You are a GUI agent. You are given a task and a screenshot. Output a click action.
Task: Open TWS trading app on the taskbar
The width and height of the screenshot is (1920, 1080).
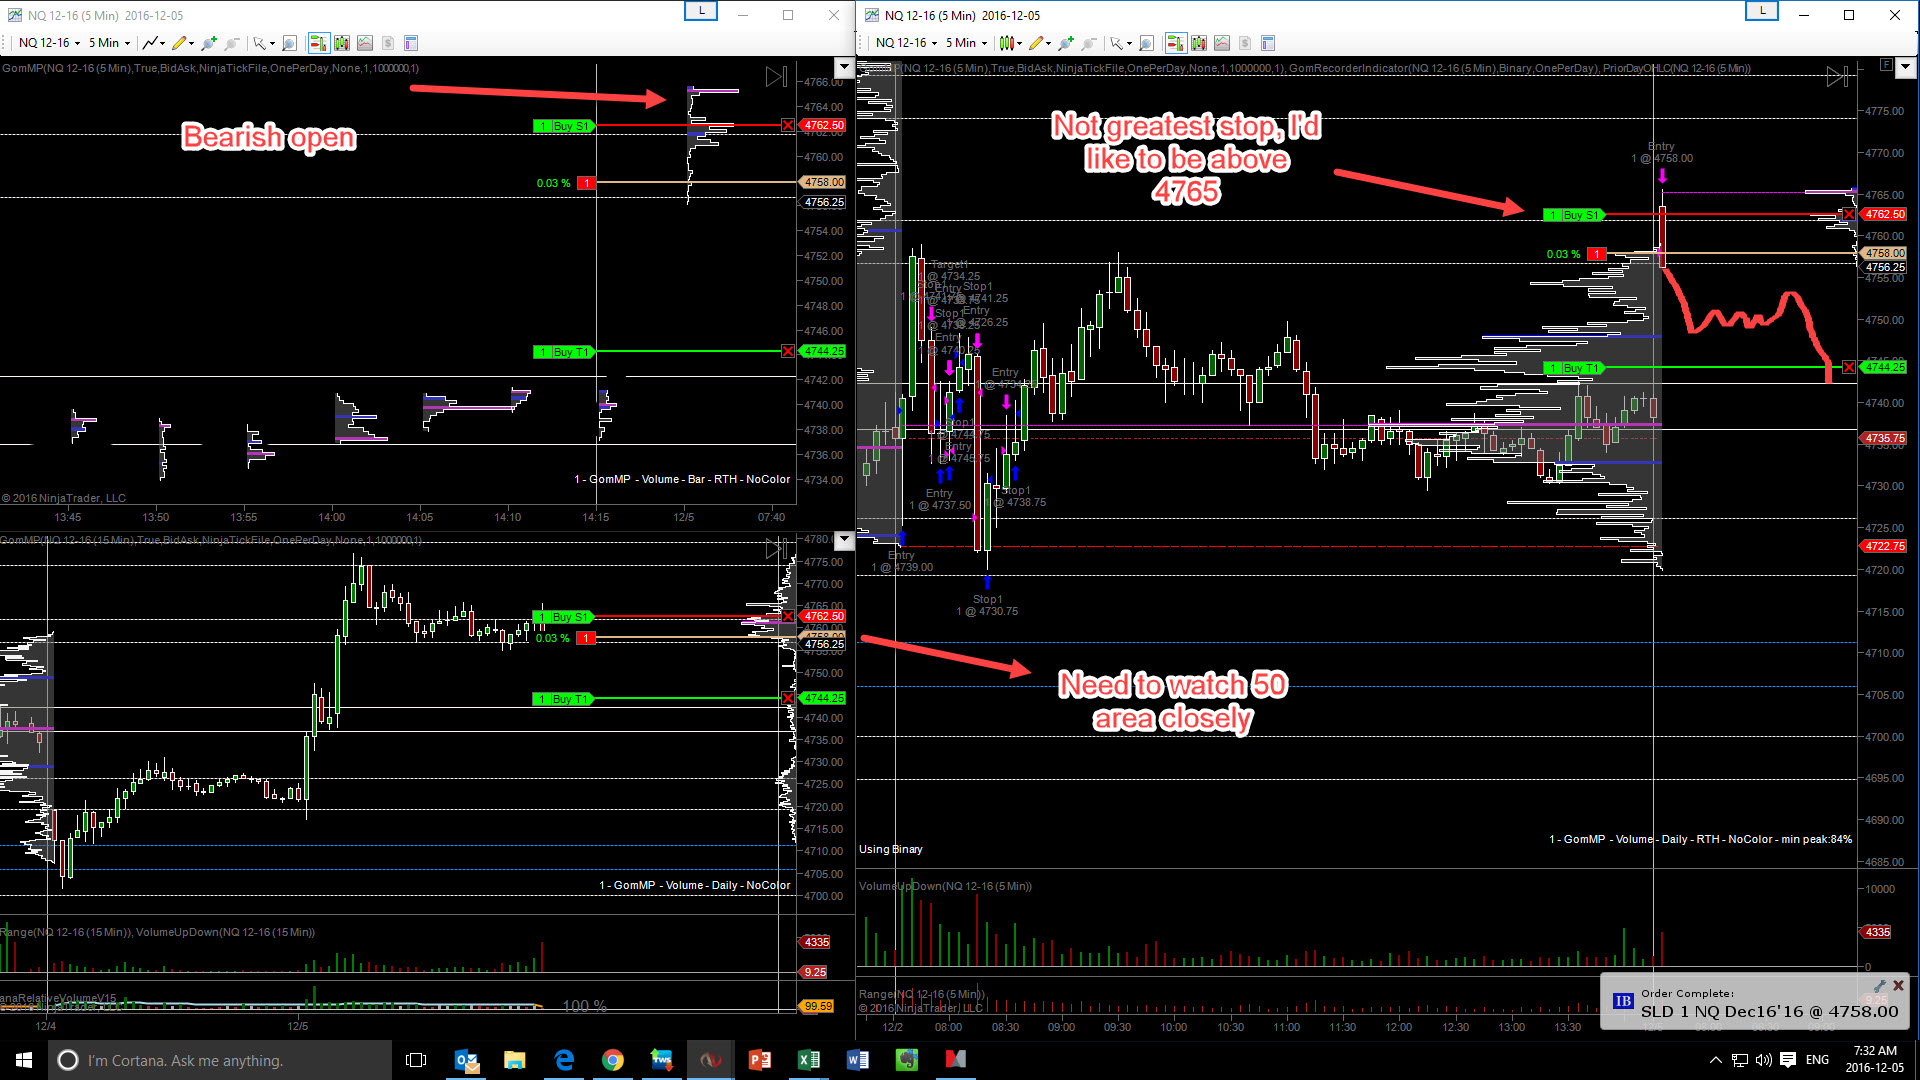tap(662, 1060)
